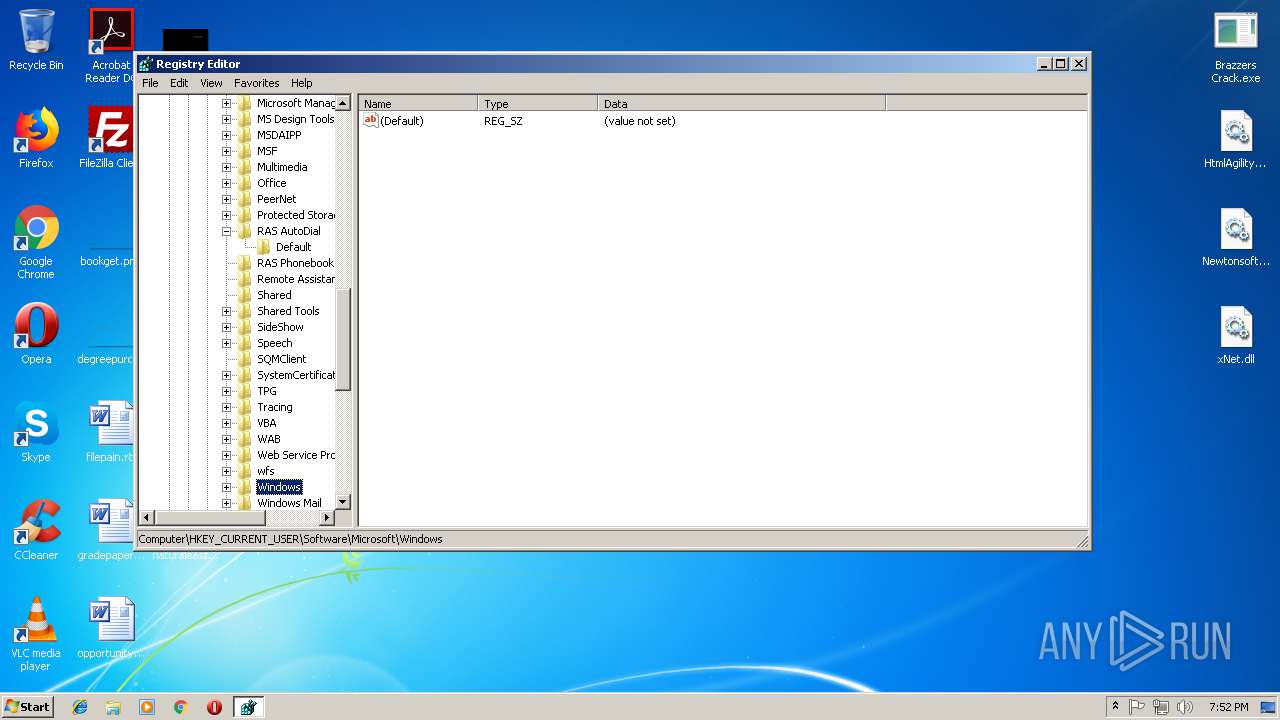The width and height of the screenshot is (1280, 720).
Task: Select the PeerNet folder icon
Action: pos(245,199)
